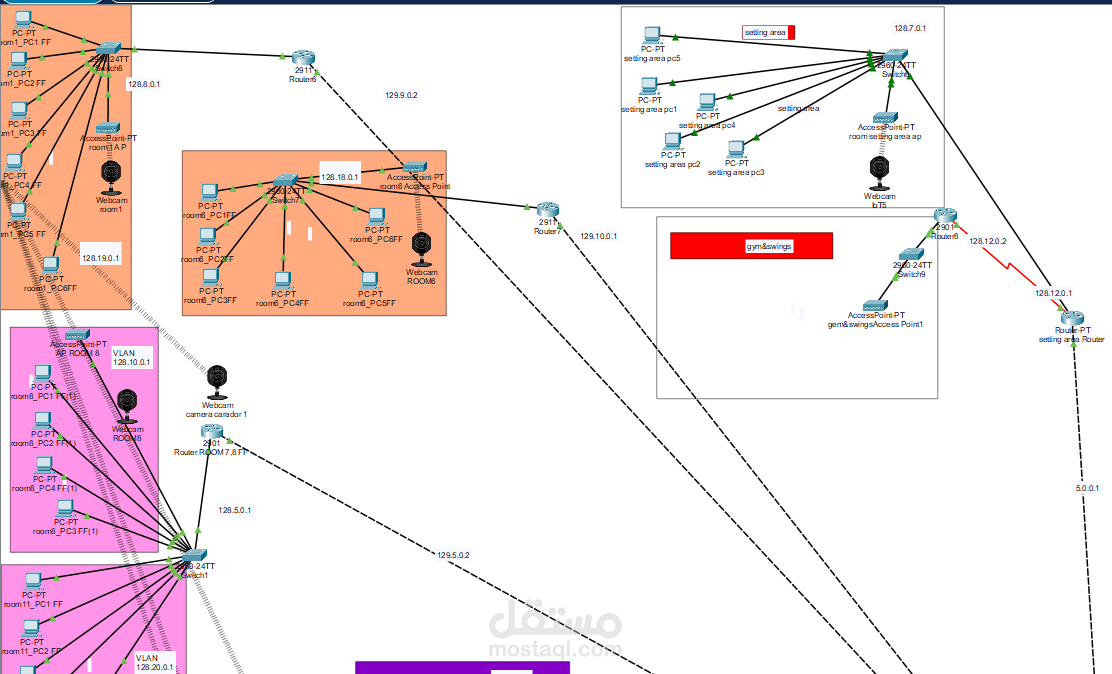Select room6_PC1FF computer icon
This screenshot has height=674, width=1112.
coord(209,192)
